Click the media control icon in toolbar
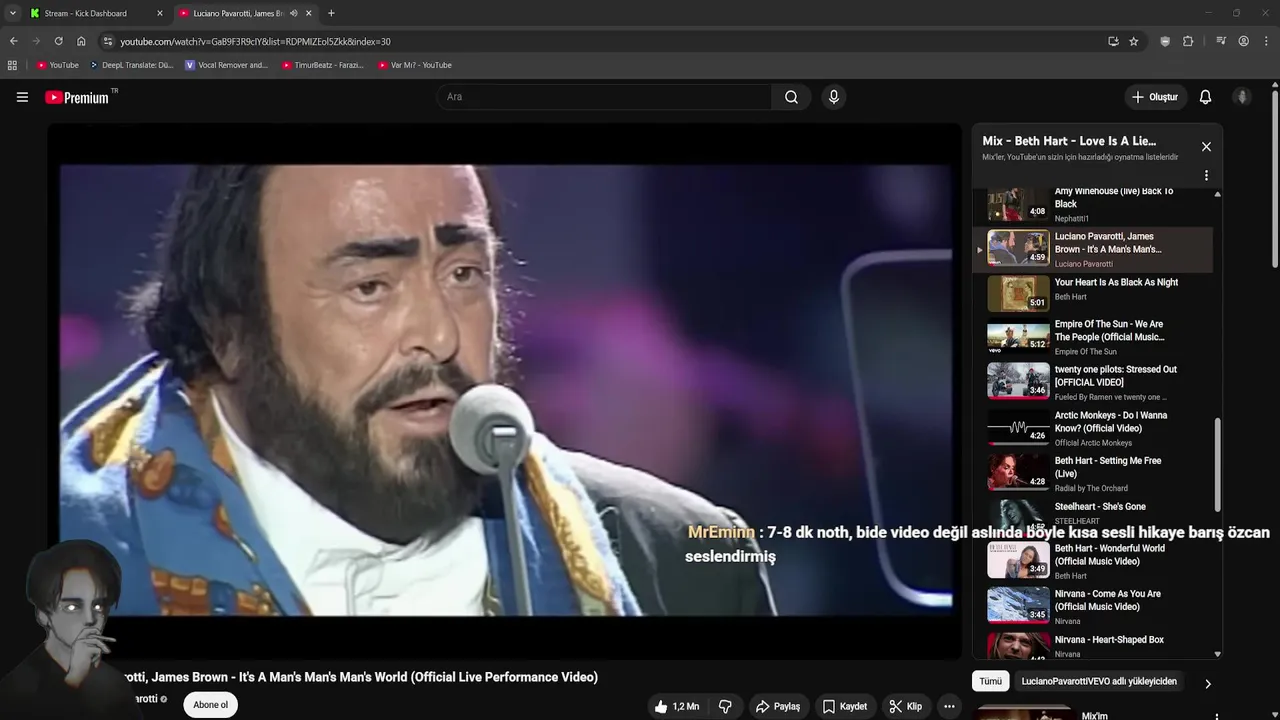This screenshot has height=720, width=1280. (1221, 41)
